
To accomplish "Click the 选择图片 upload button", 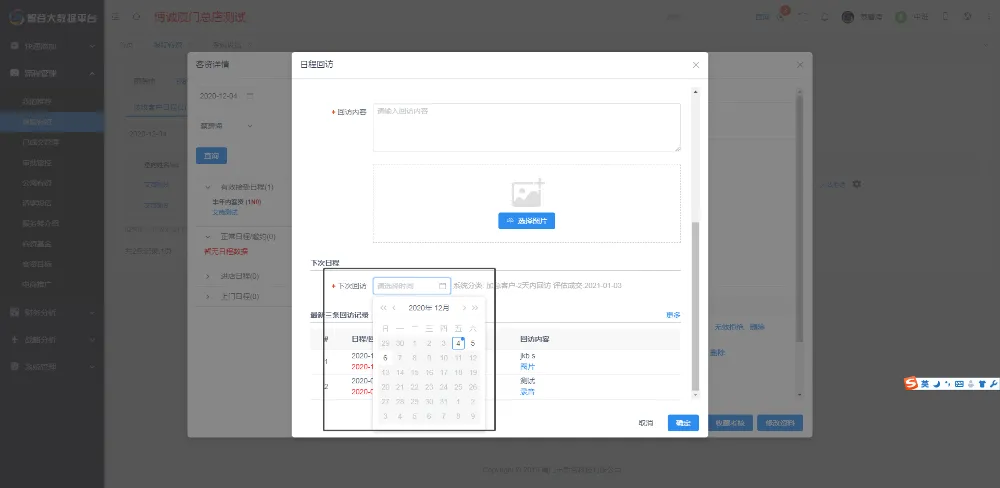I will (x=526, y=220).
